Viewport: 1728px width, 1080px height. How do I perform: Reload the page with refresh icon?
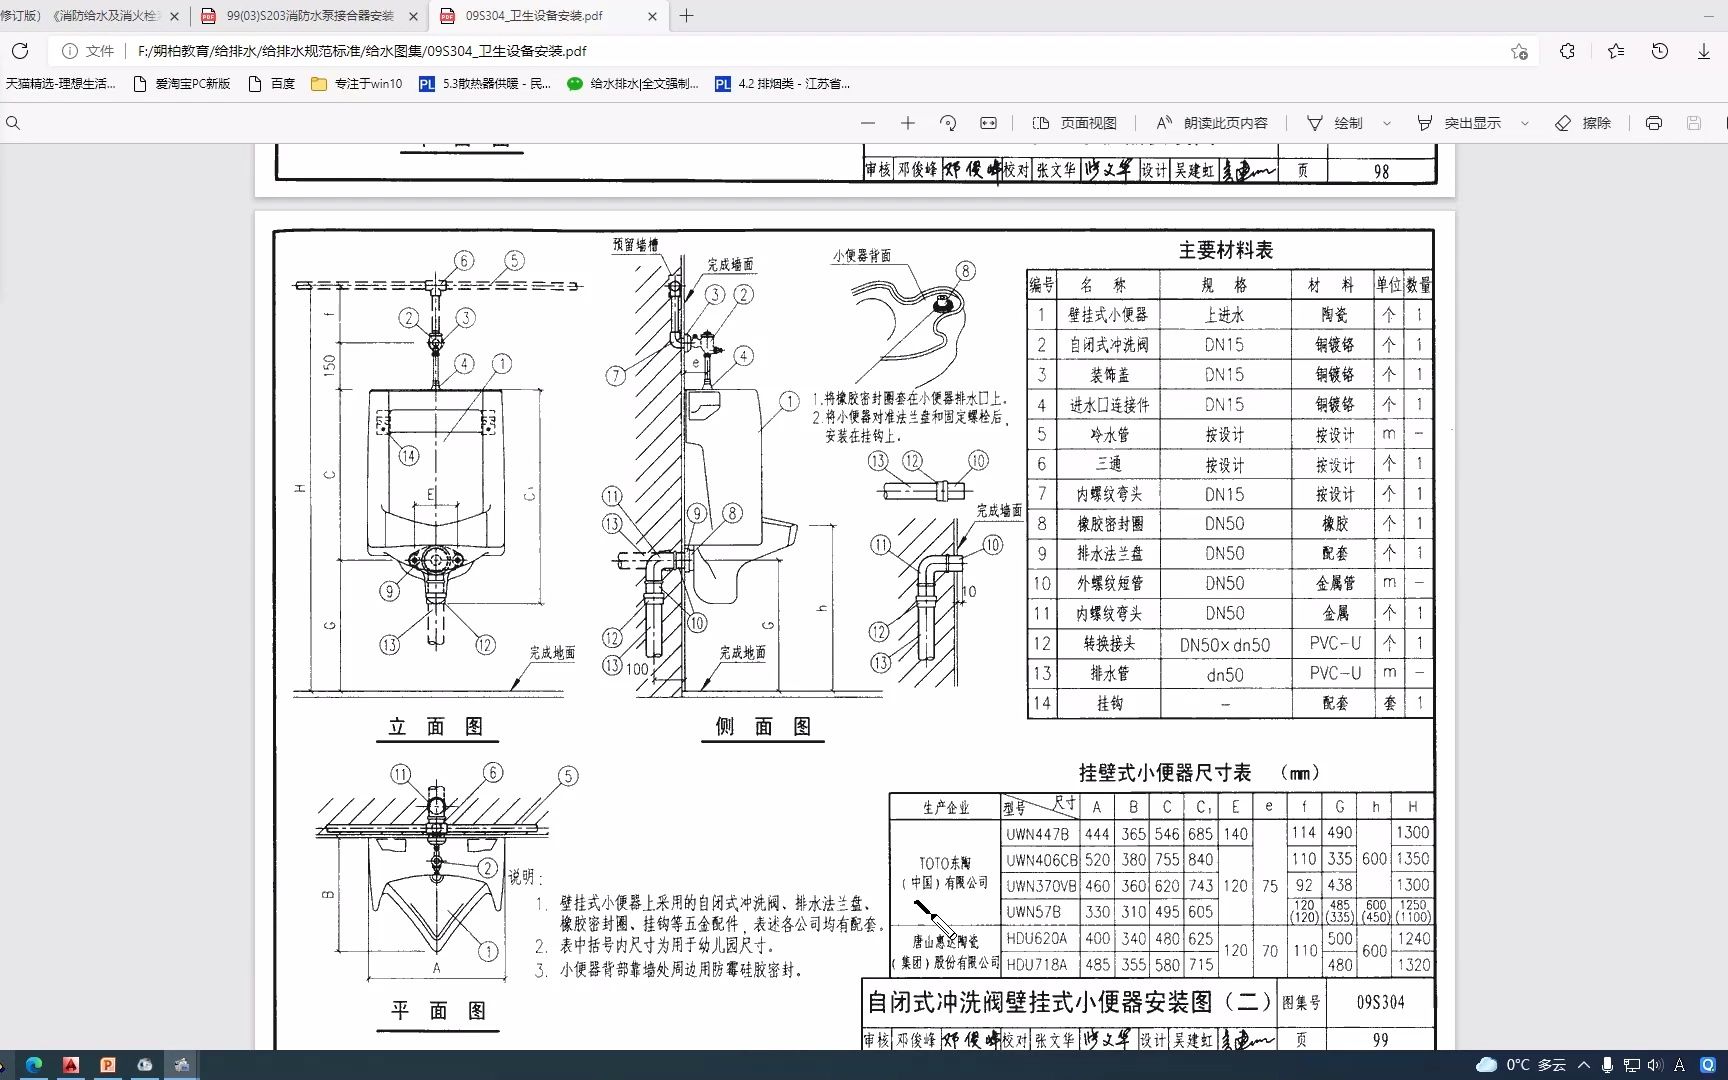click(20, 51)
